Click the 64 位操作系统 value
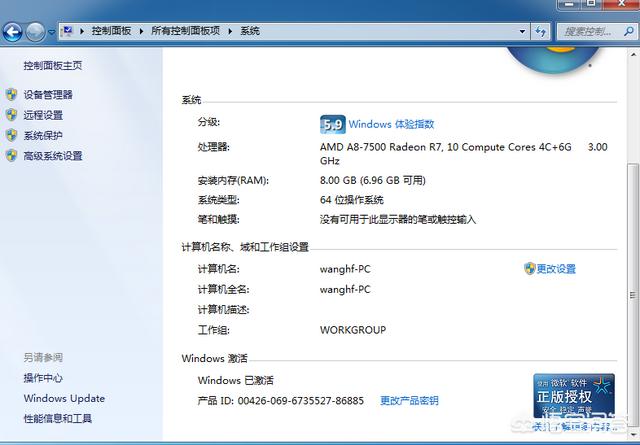 352,200
